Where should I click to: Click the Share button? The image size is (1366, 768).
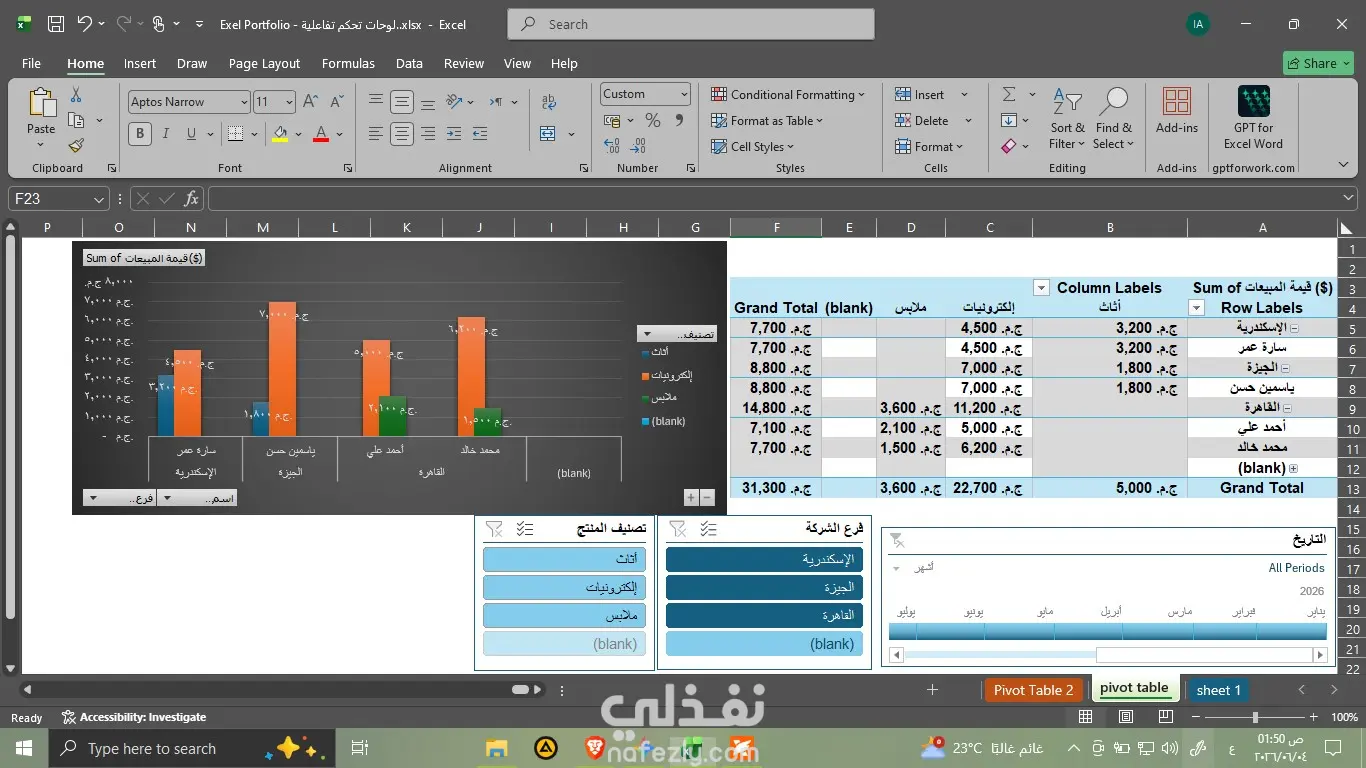1319,63
